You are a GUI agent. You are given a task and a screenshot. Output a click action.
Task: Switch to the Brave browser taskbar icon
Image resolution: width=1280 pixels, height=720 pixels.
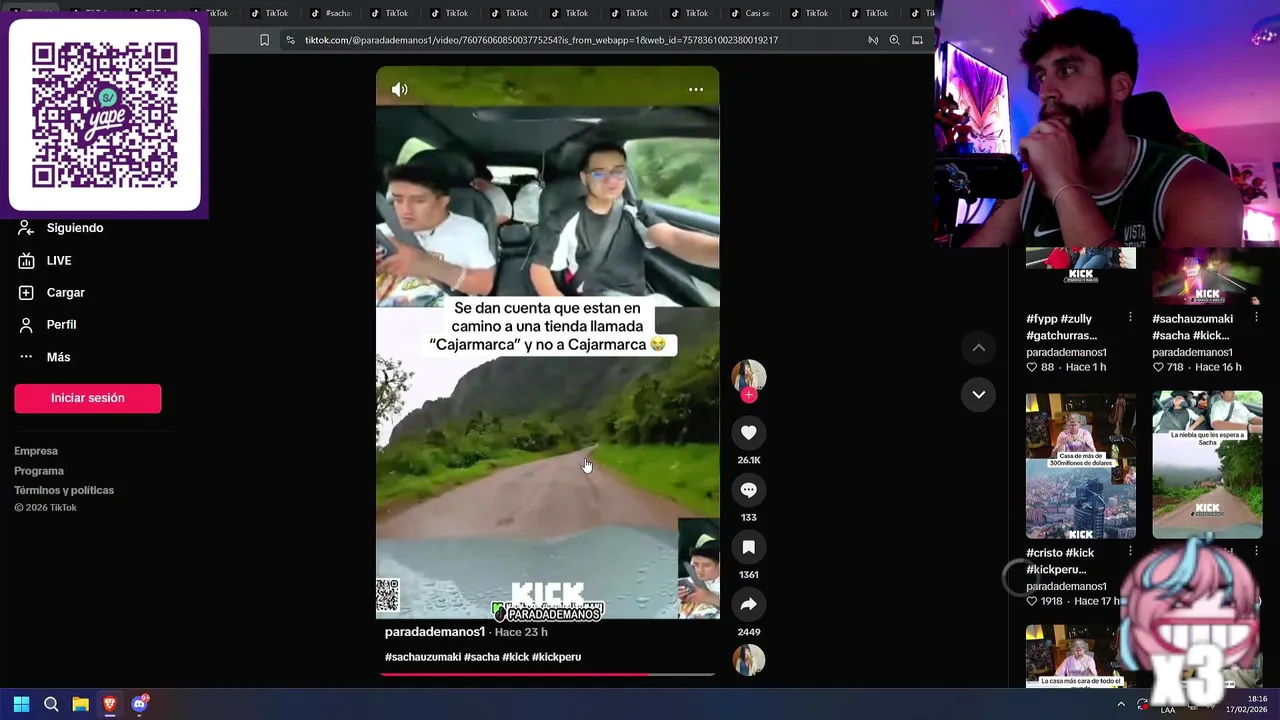tap(110, 704)
